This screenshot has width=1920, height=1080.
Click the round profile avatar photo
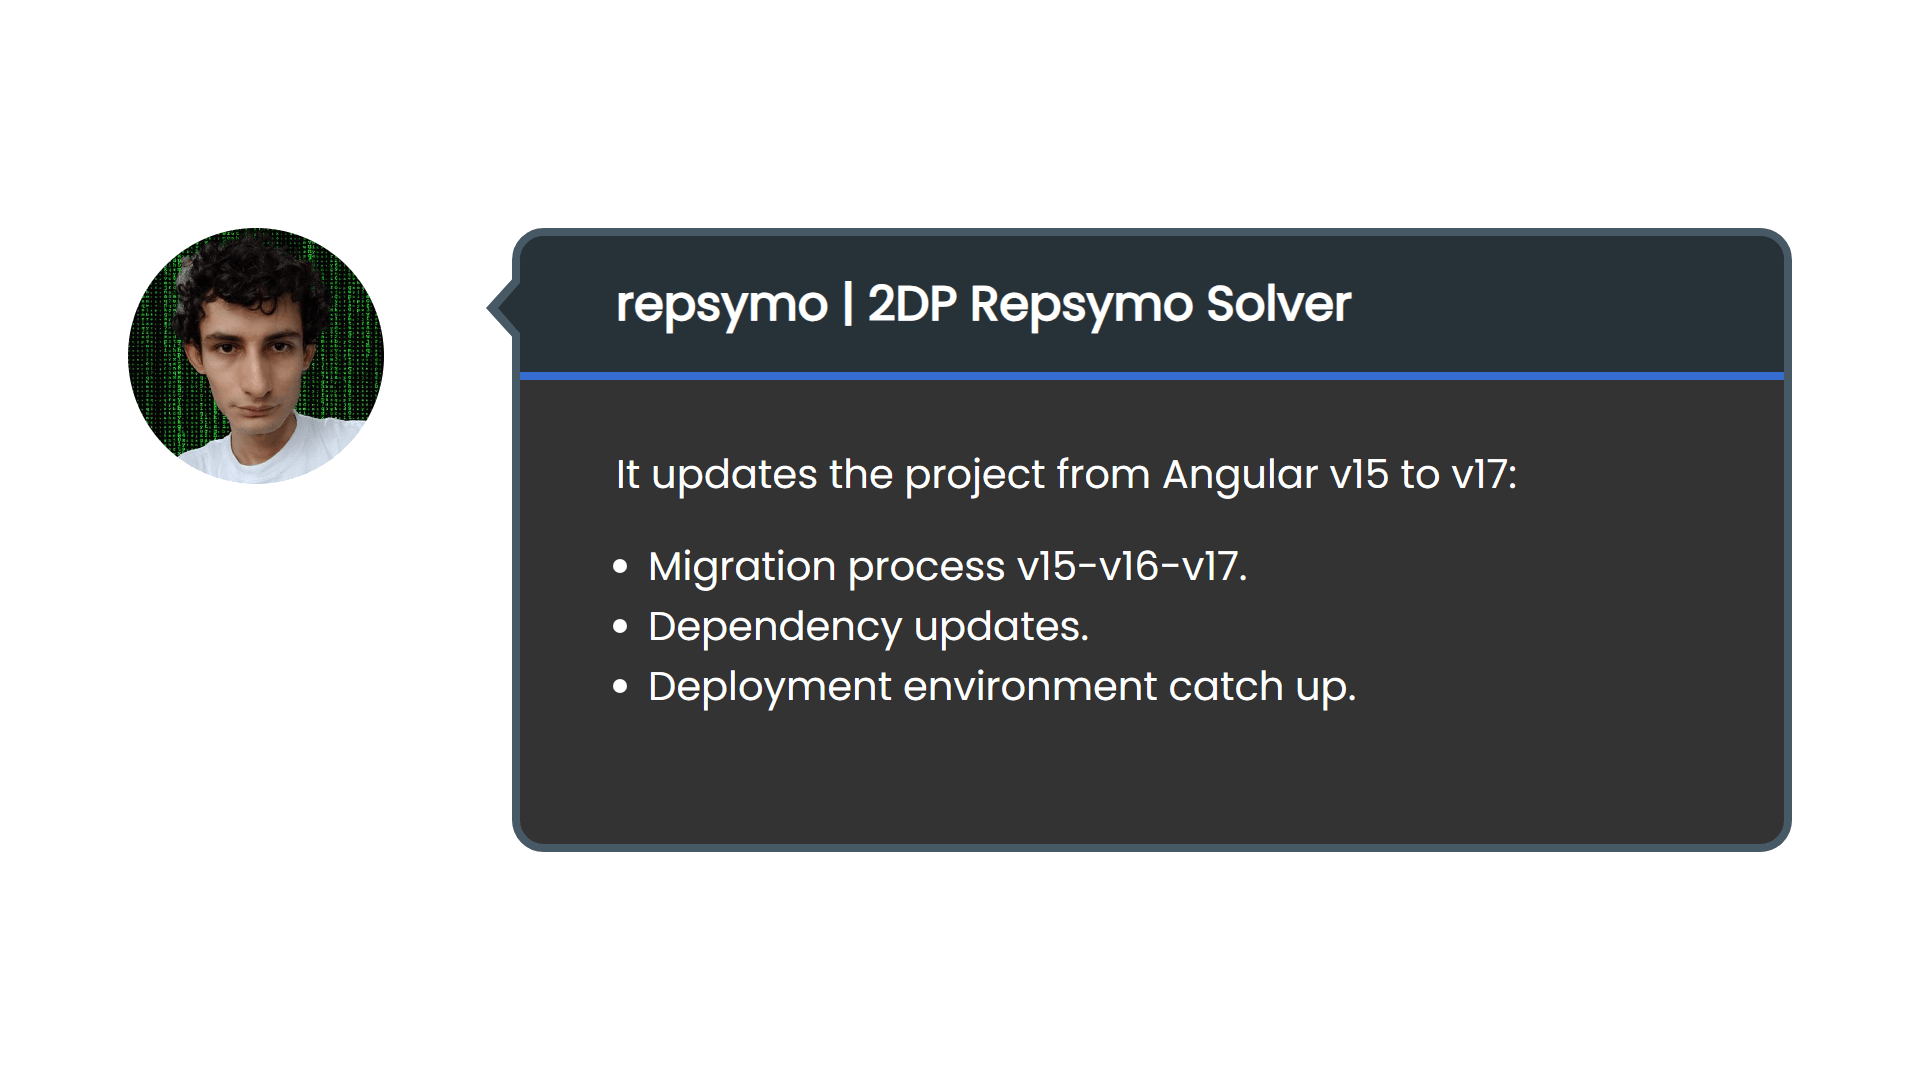point(255,355)
